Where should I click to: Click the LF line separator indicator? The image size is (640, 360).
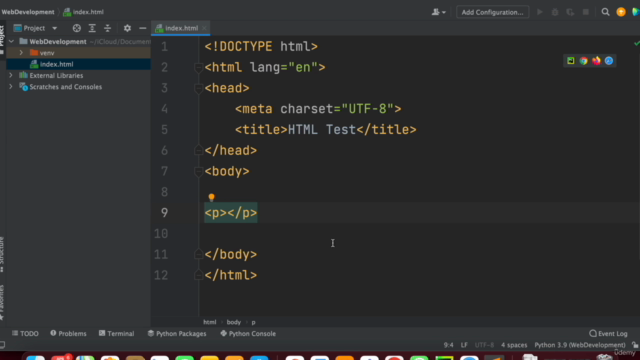(x=464, y=345)
